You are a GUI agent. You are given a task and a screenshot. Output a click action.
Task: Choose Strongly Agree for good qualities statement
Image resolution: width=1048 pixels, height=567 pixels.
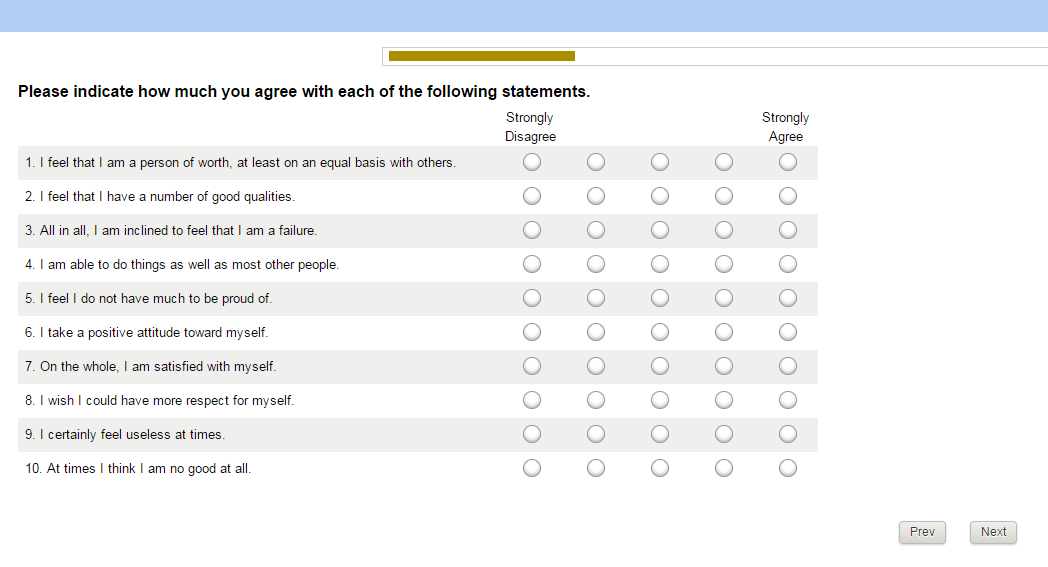(788, 196)
